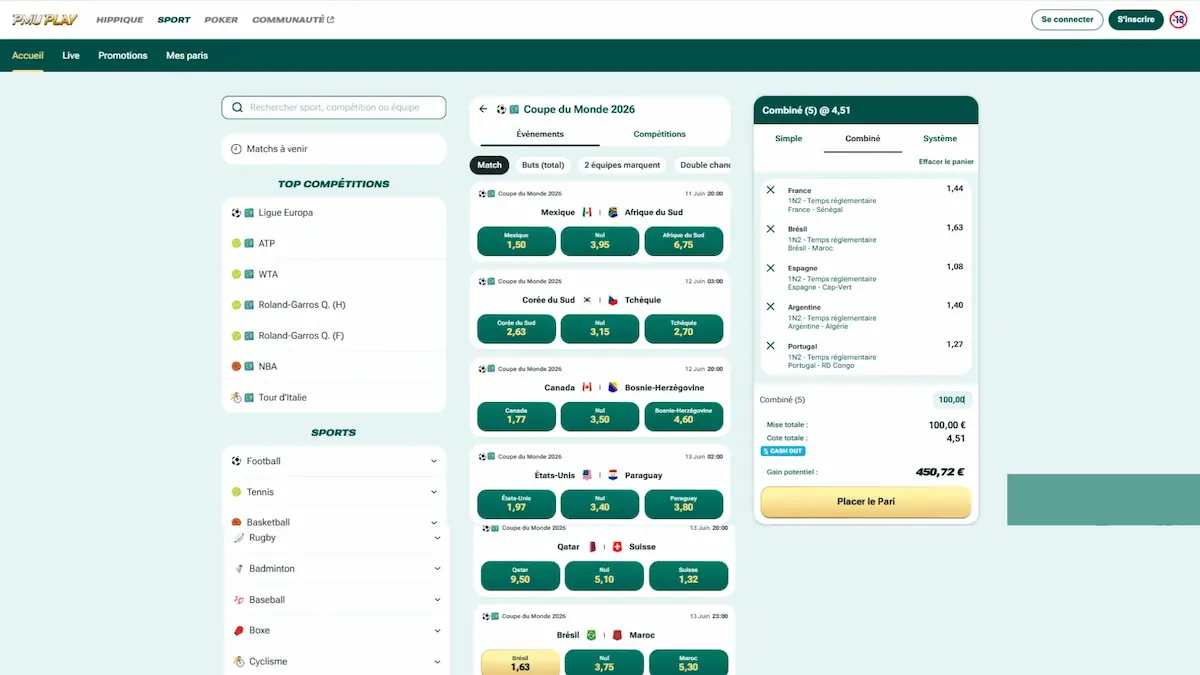Select the 2 équipes marquent filter
The height and width of the screenshot is (675, 1200).
point(622,165)
